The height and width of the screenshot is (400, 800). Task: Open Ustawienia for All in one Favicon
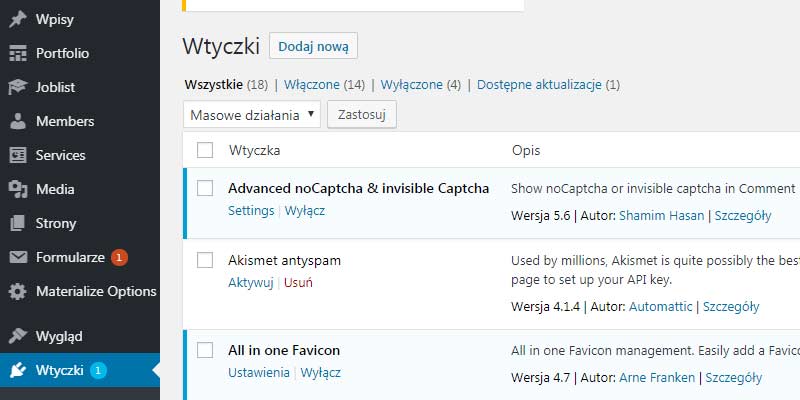coord(259,372)
